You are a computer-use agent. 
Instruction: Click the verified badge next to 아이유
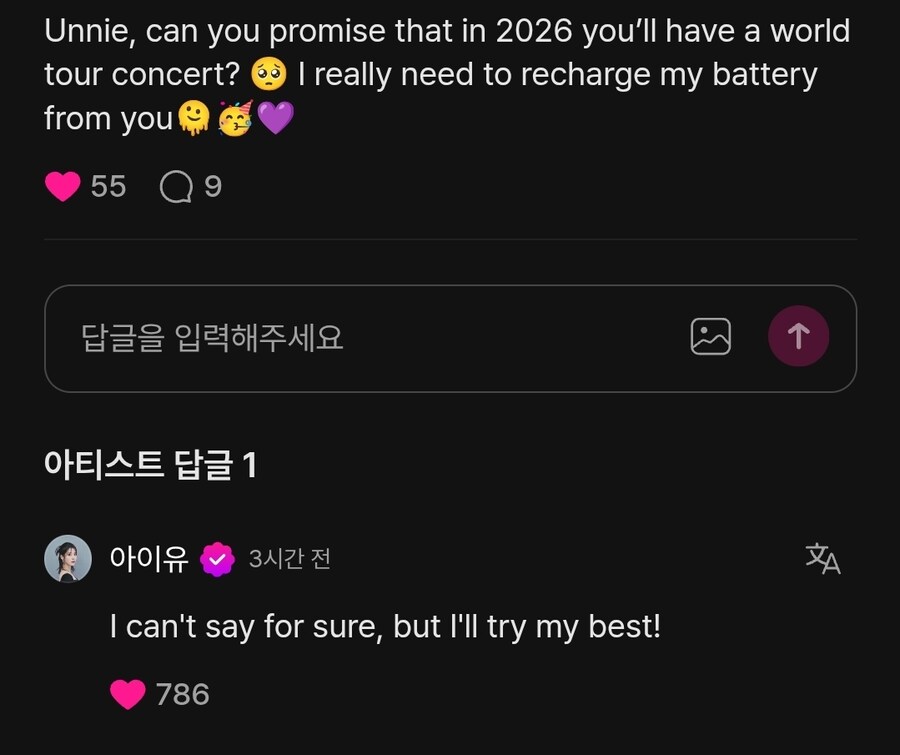click(x=216, y=559)
